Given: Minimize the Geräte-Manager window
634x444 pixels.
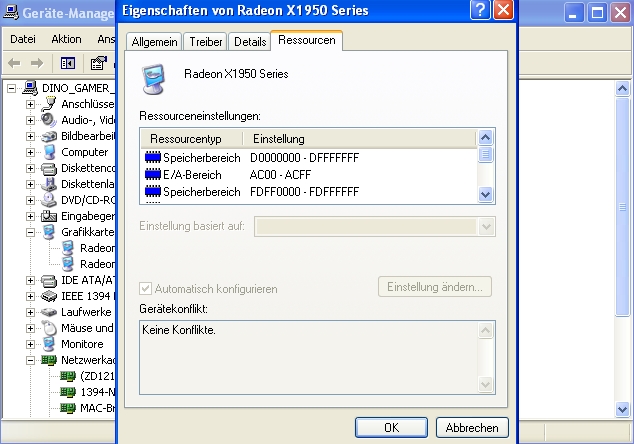Looking at the screenshot, I should coord(573,13).
